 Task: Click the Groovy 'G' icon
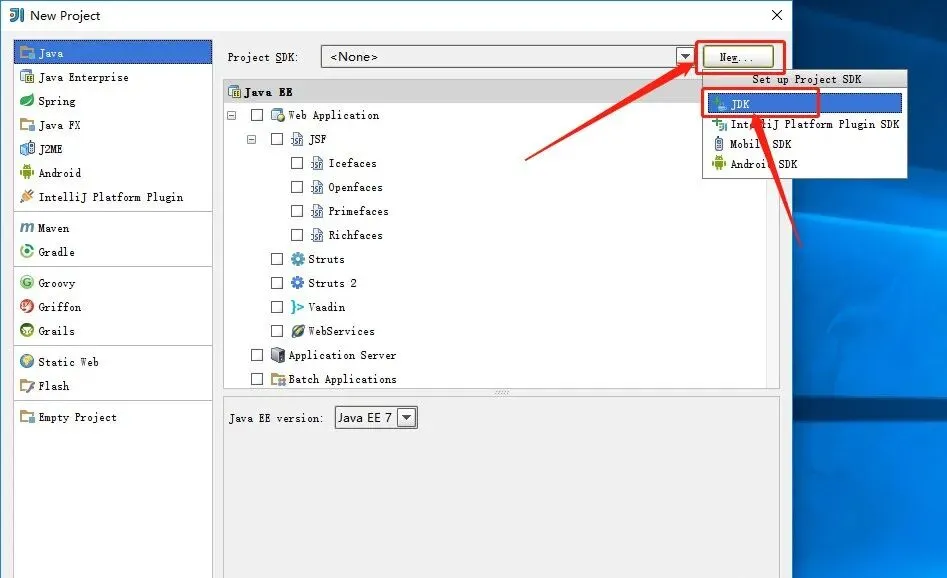point(27,283)
